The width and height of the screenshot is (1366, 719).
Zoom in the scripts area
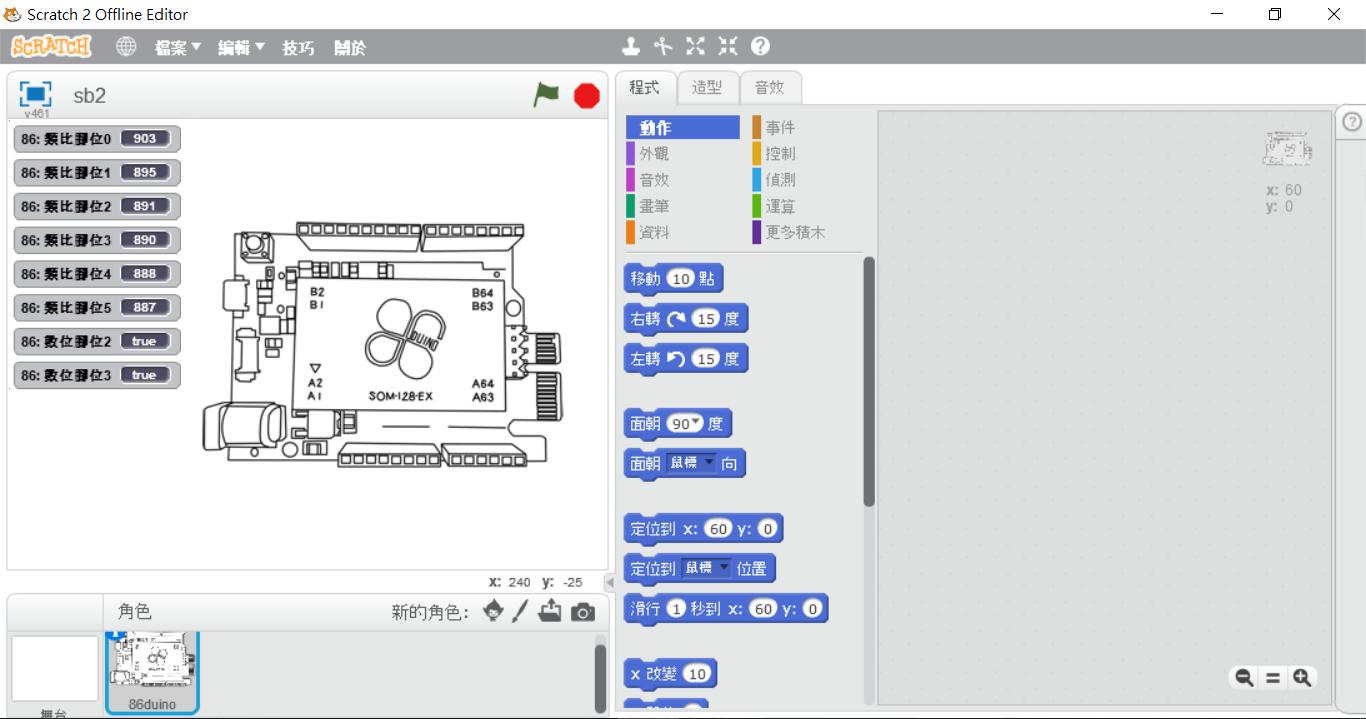pyautogui.click(x=1301, y=677)
